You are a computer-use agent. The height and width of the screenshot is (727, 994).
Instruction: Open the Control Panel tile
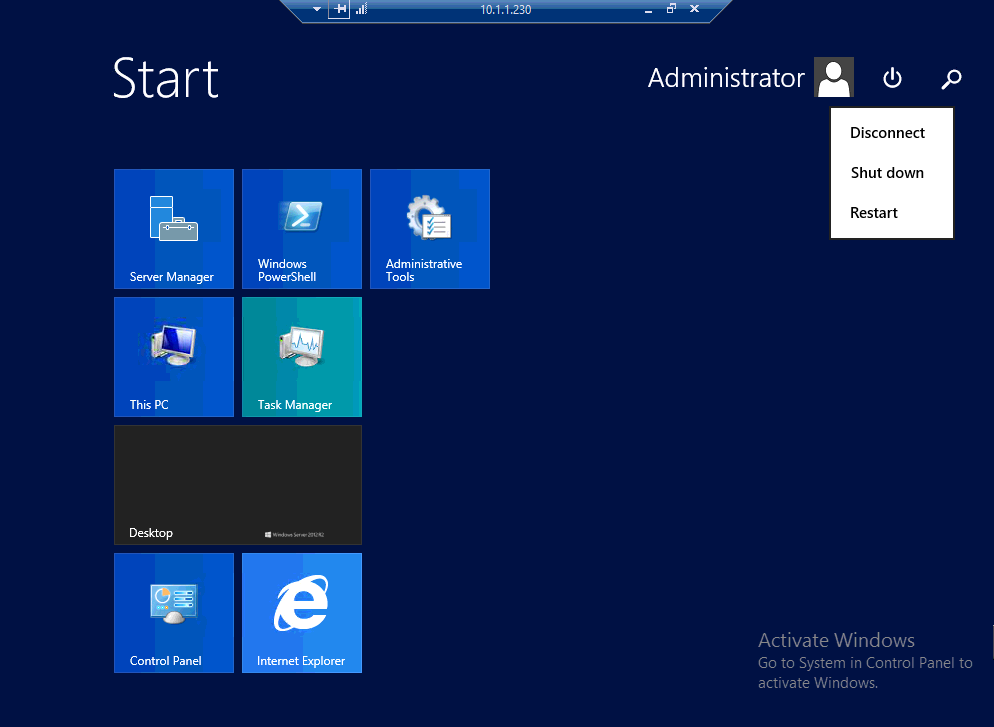click(x=174, y=613)
